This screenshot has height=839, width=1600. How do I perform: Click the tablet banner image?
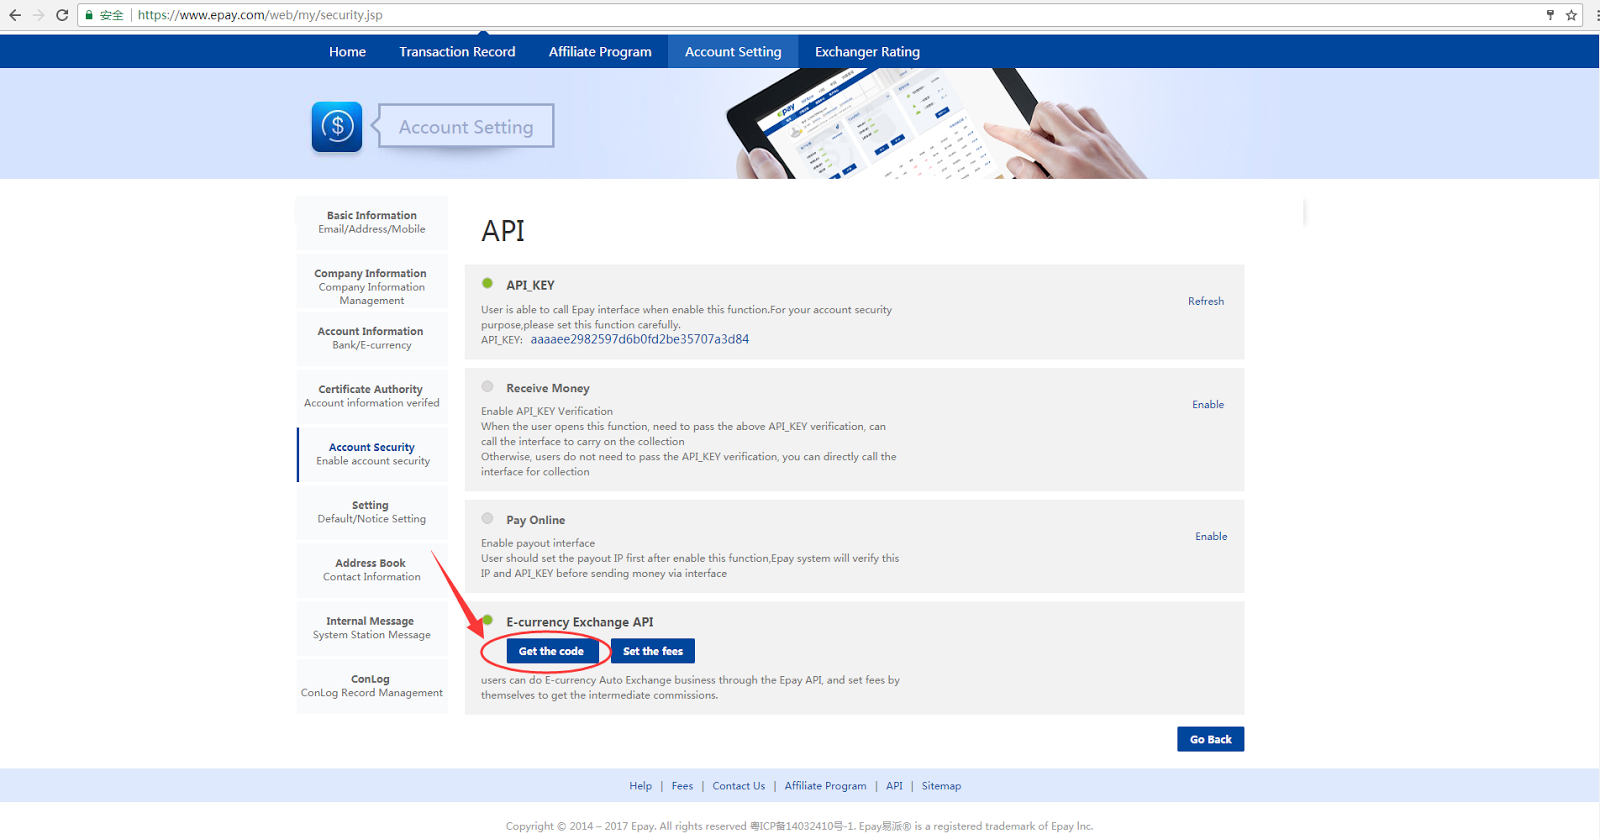pyautogui.click(x=935, y=124)
